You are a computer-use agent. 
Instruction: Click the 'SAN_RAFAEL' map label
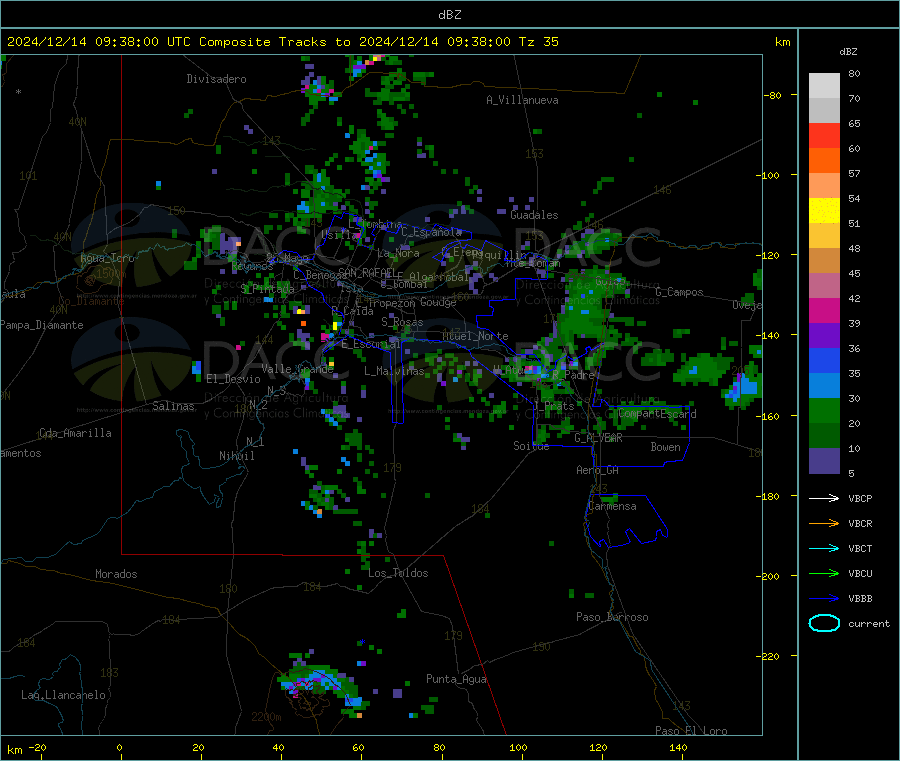[x=367, y=272]
